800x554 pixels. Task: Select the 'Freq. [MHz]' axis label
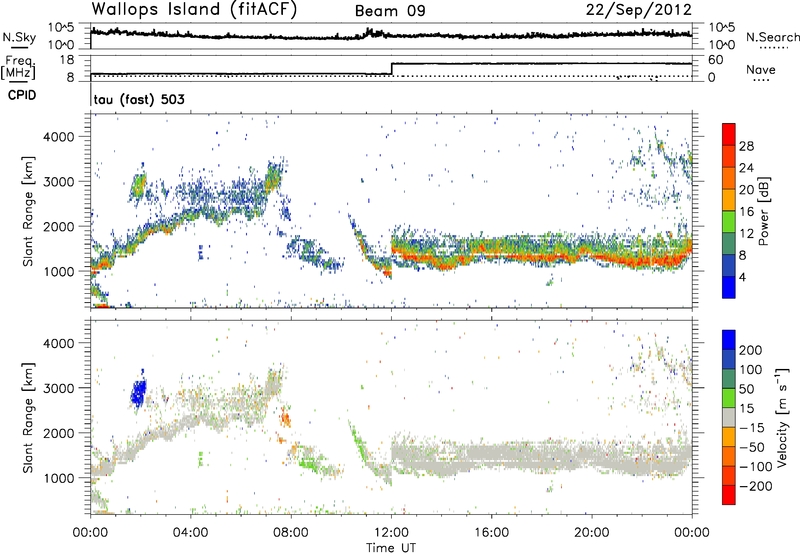(x=18, y=68)
